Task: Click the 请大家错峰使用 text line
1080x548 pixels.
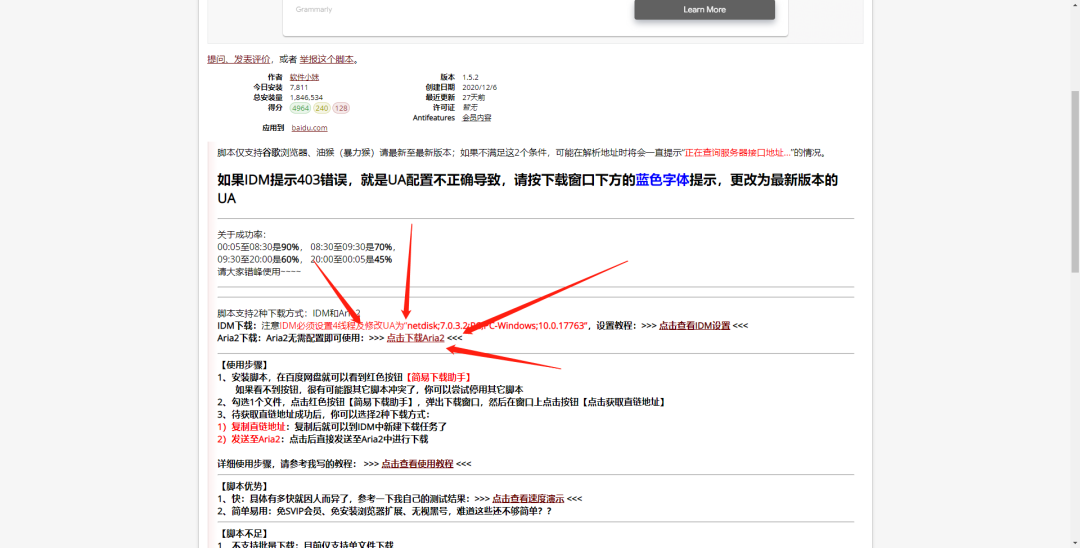Action: [259, 272]
